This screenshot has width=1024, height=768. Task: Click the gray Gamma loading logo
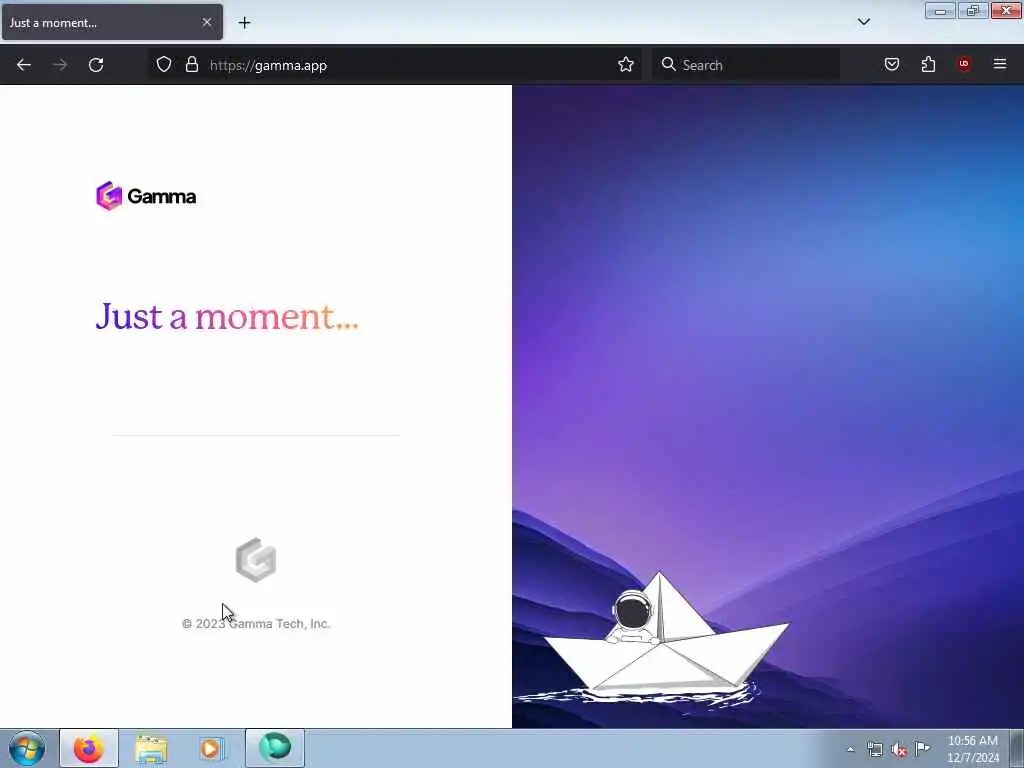[x=255, y=560]
